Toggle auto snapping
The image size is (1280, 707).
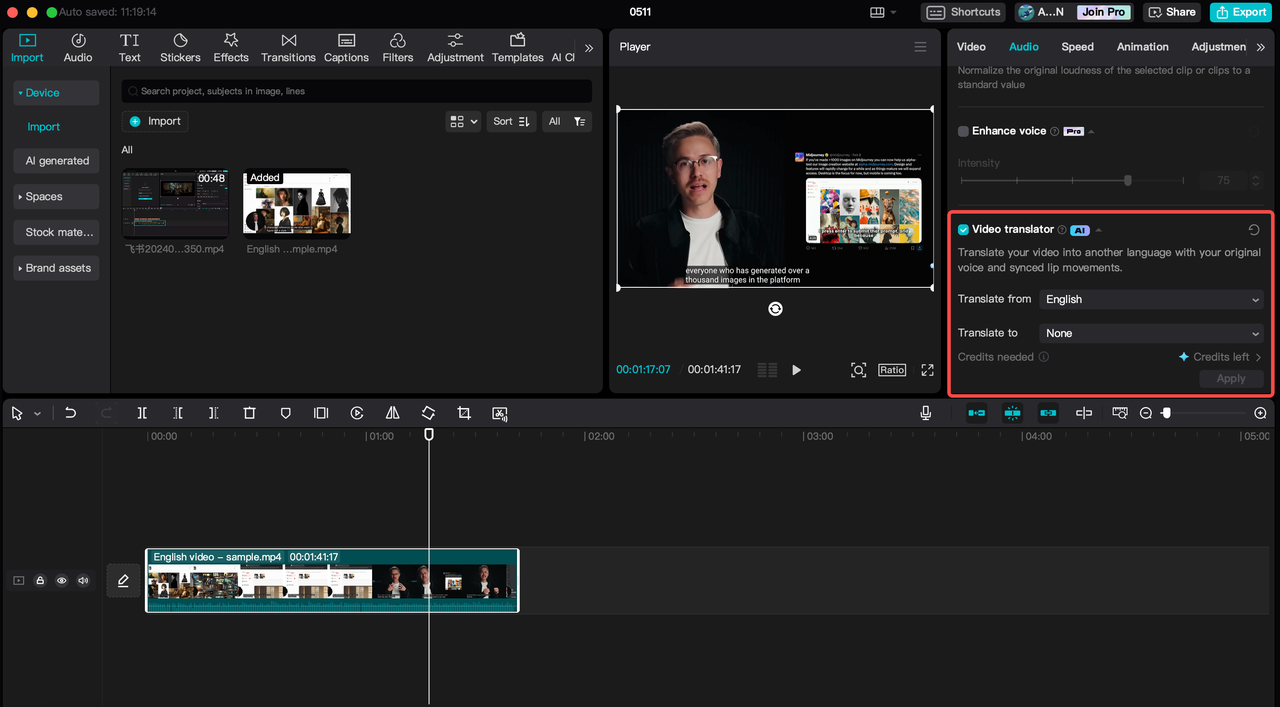pyautogui.click(x=1012, y=413)
